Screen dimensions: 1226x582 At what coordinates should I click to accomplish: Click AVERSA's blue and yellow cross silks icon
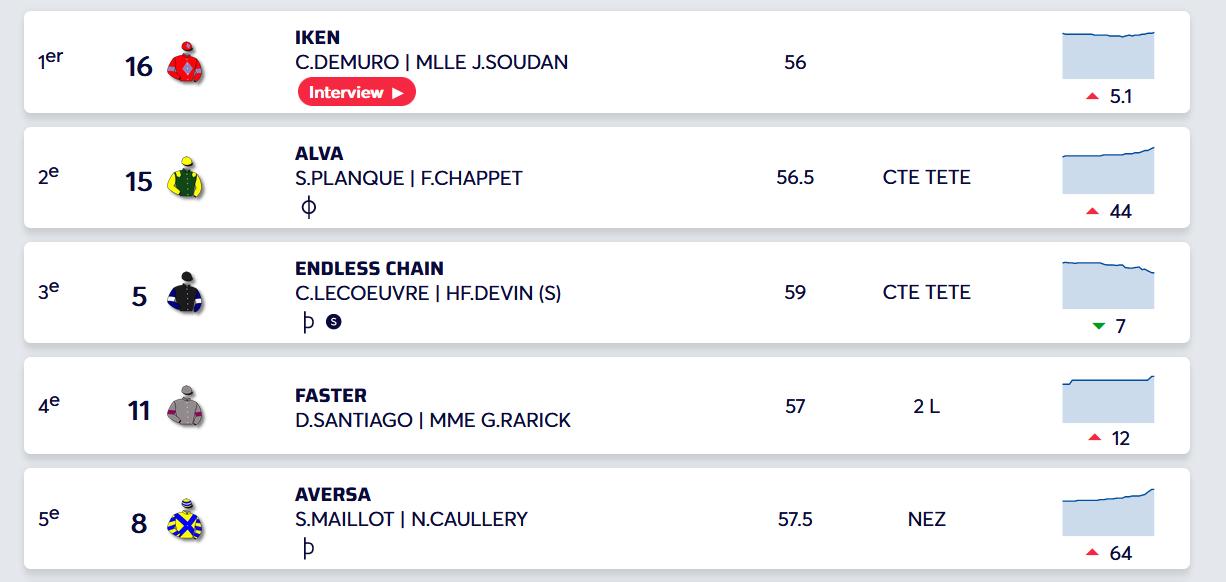pos(186,520)
